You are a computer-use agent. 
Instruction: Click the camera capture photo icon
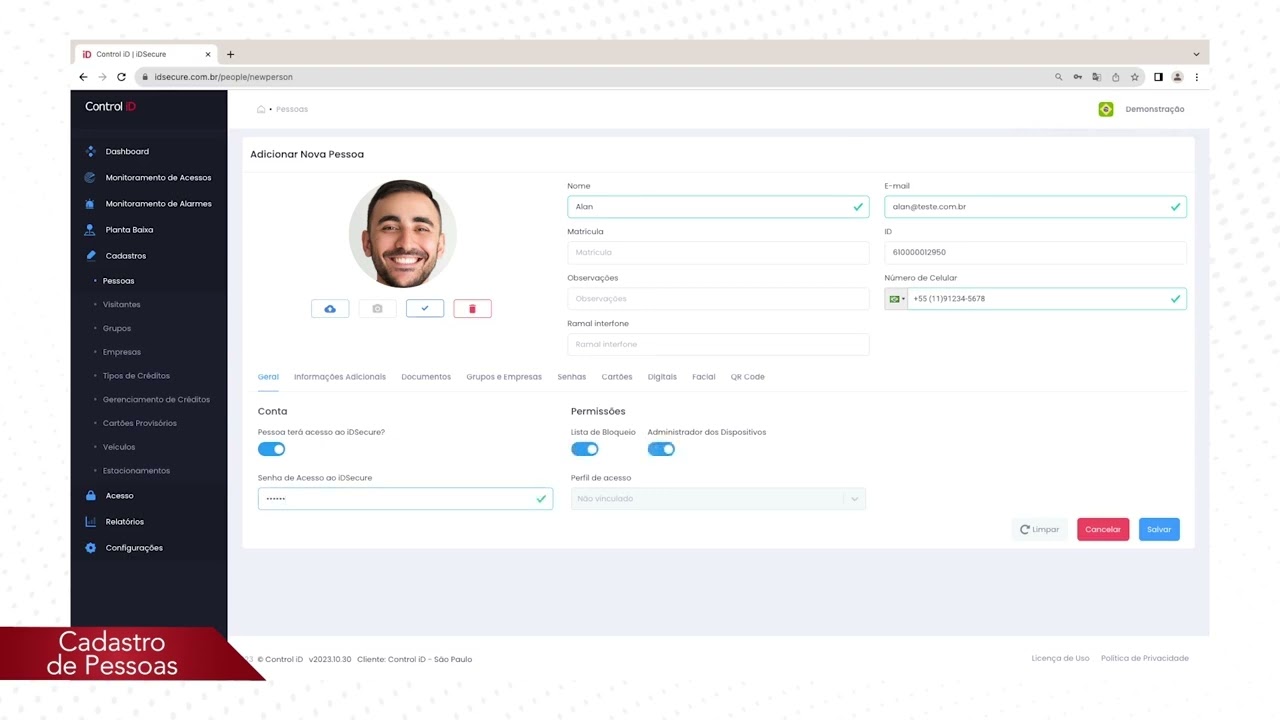click(377, 309)
